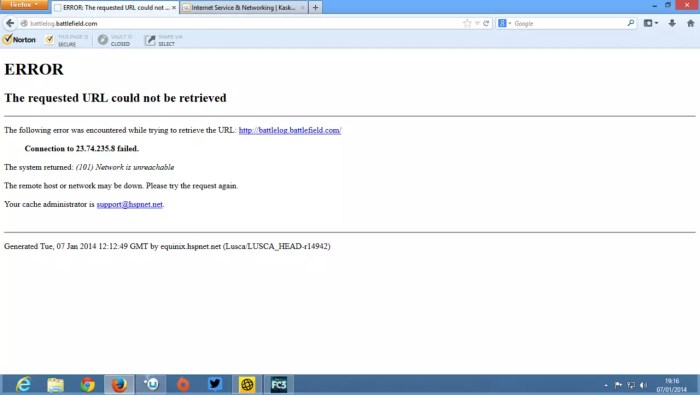
Task: Open a new tab with plus button
Action: tap(315, 8)
